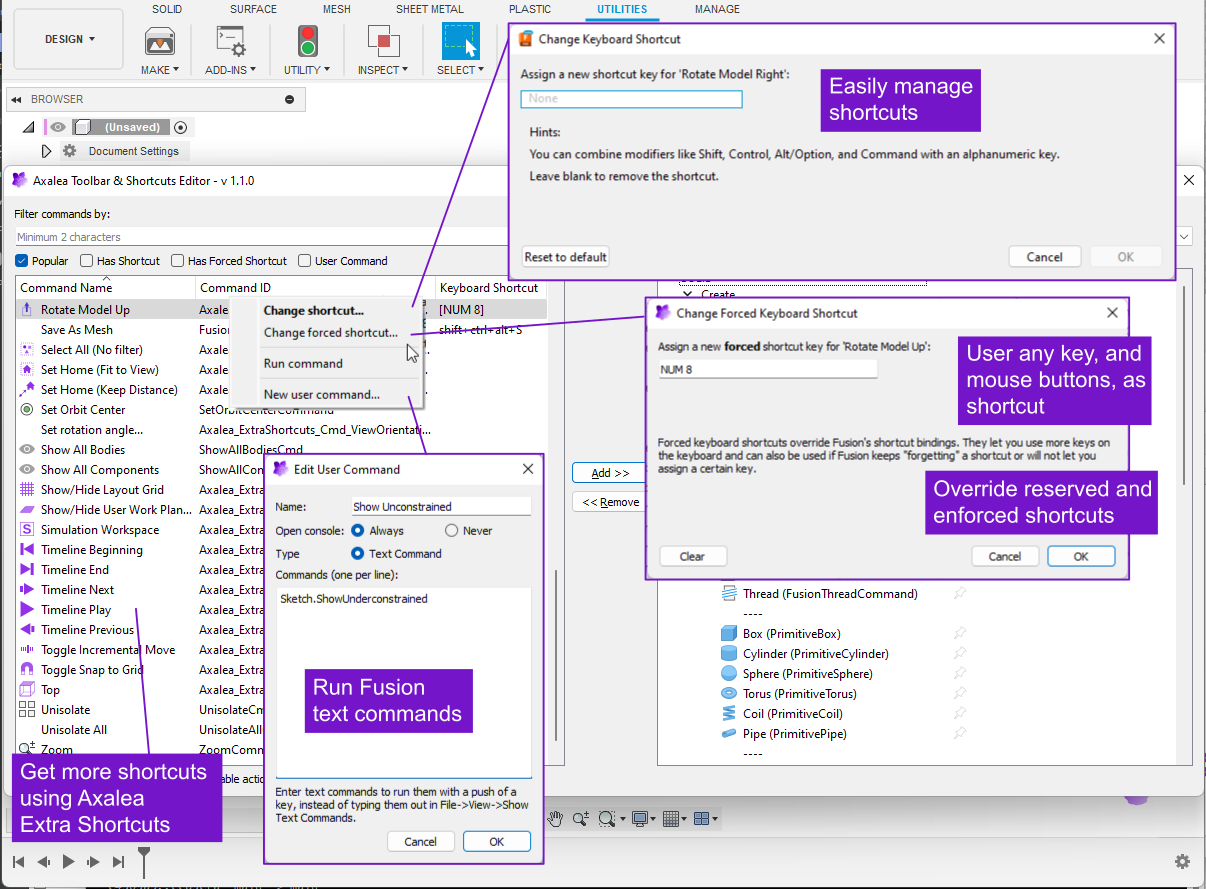This screenshot has width=1206, height=889.
Task: Toggle visibility eye of Unsaved component
Action: click(x=59, y=127)
